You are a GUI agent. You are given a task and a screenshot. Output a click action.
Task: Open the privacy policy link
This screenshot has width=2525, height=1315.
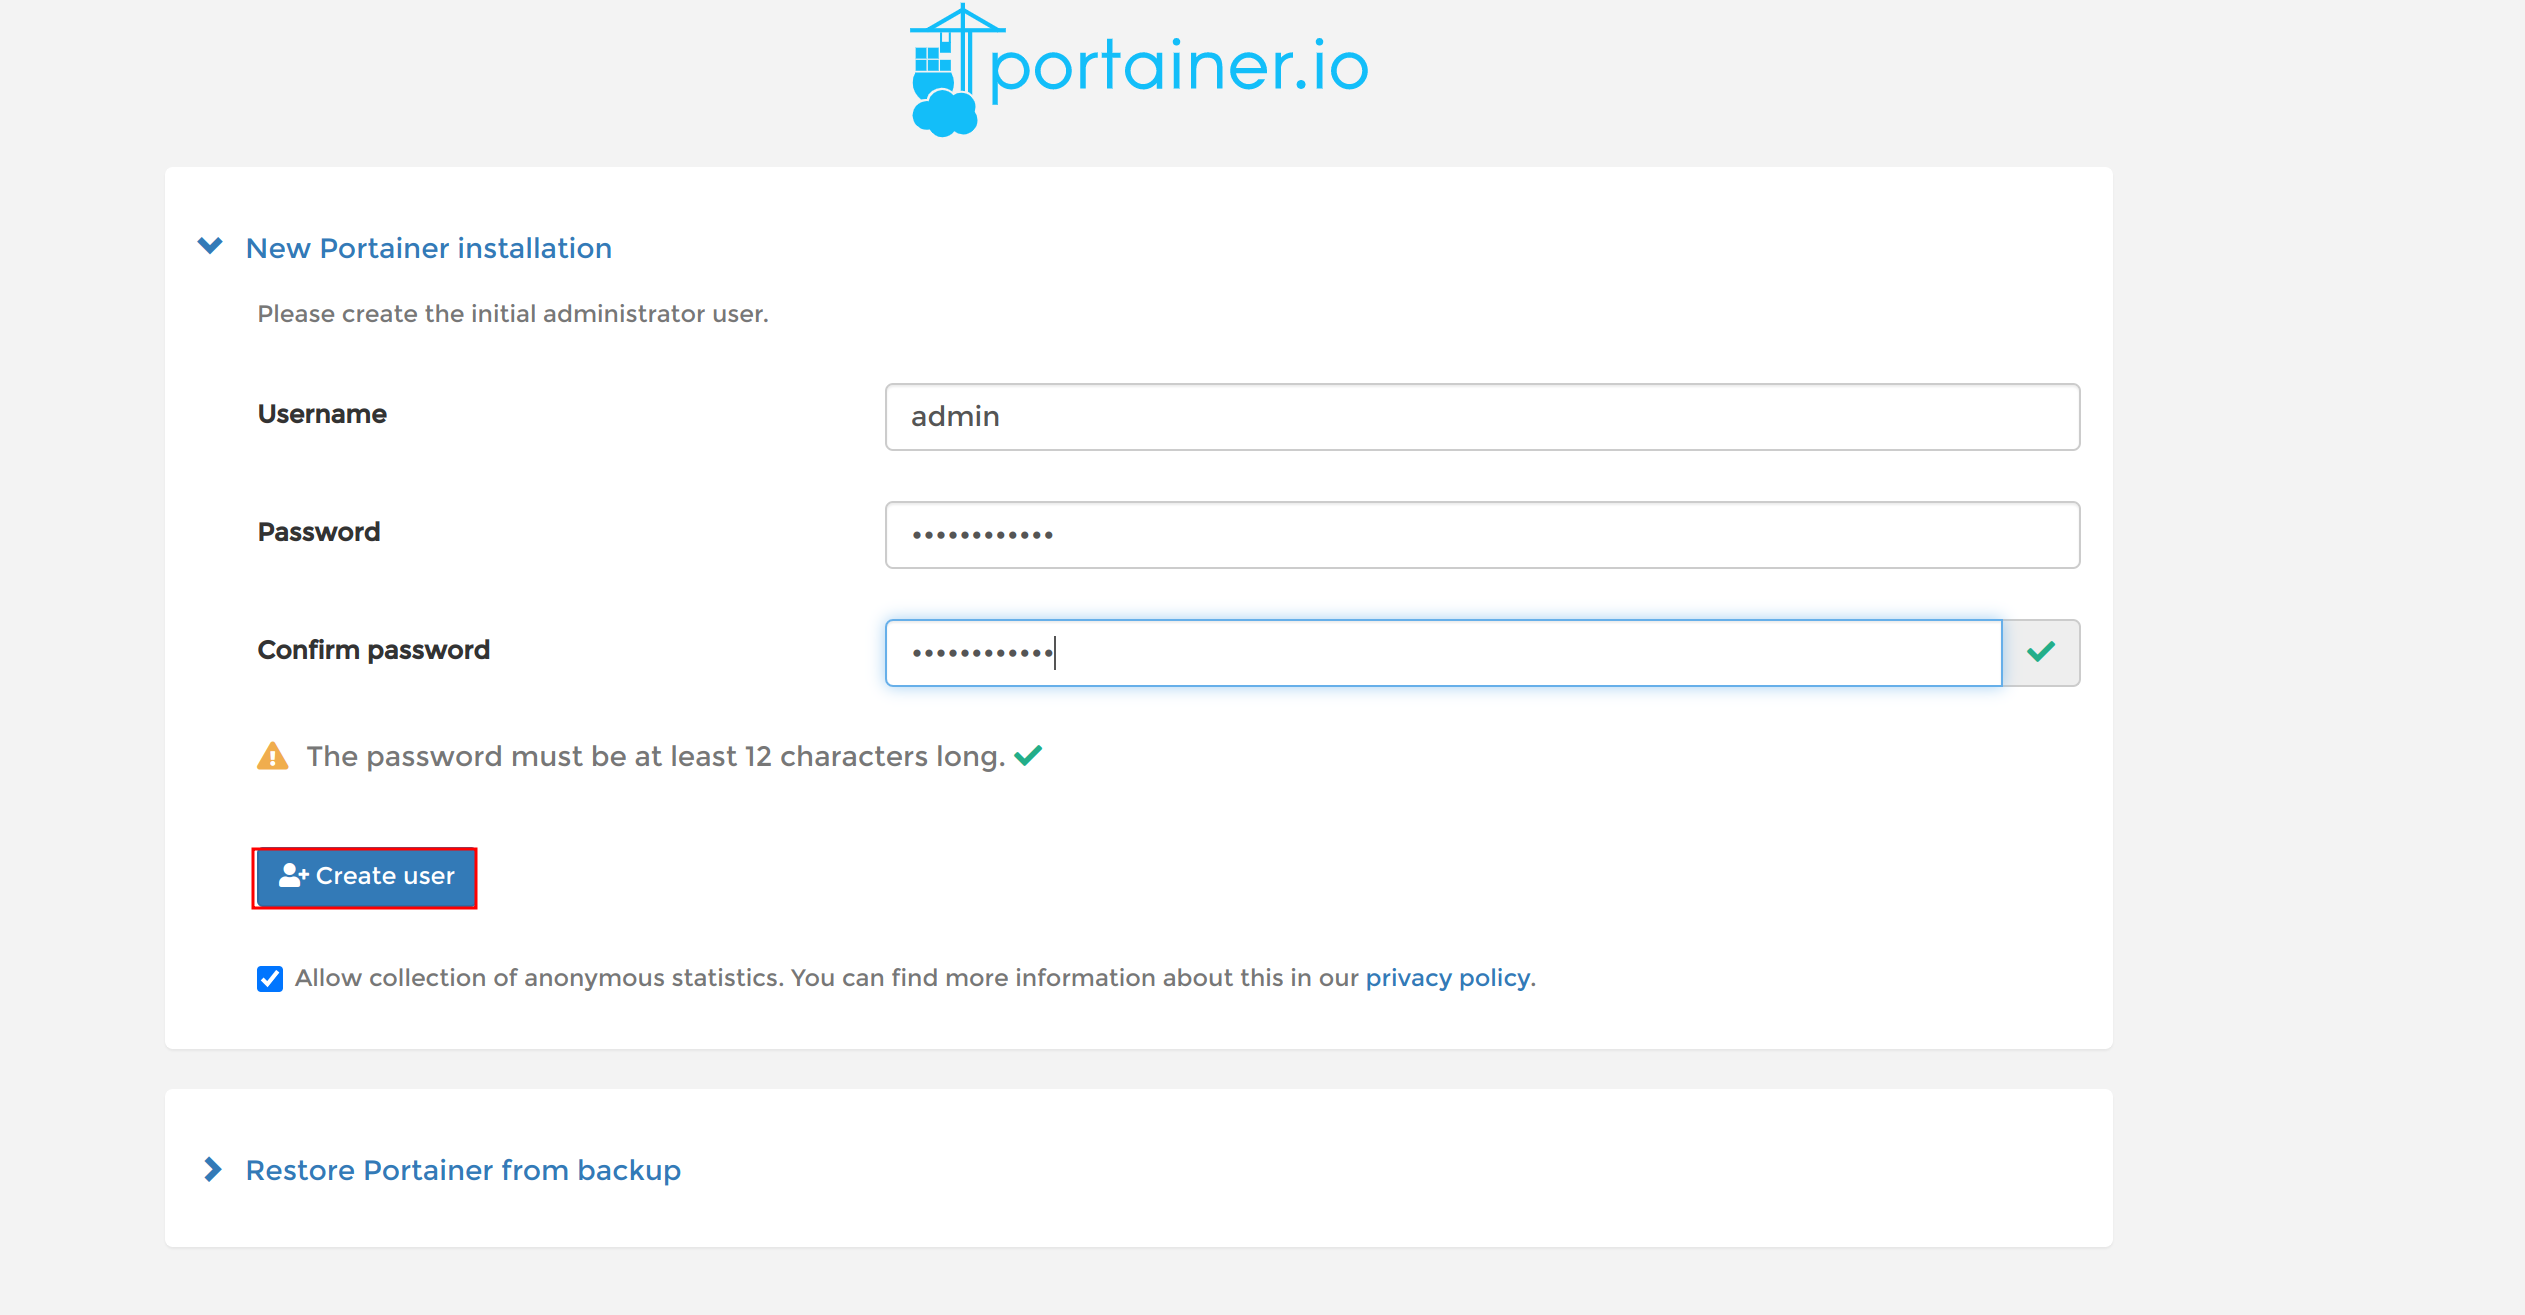[1447, 978]
